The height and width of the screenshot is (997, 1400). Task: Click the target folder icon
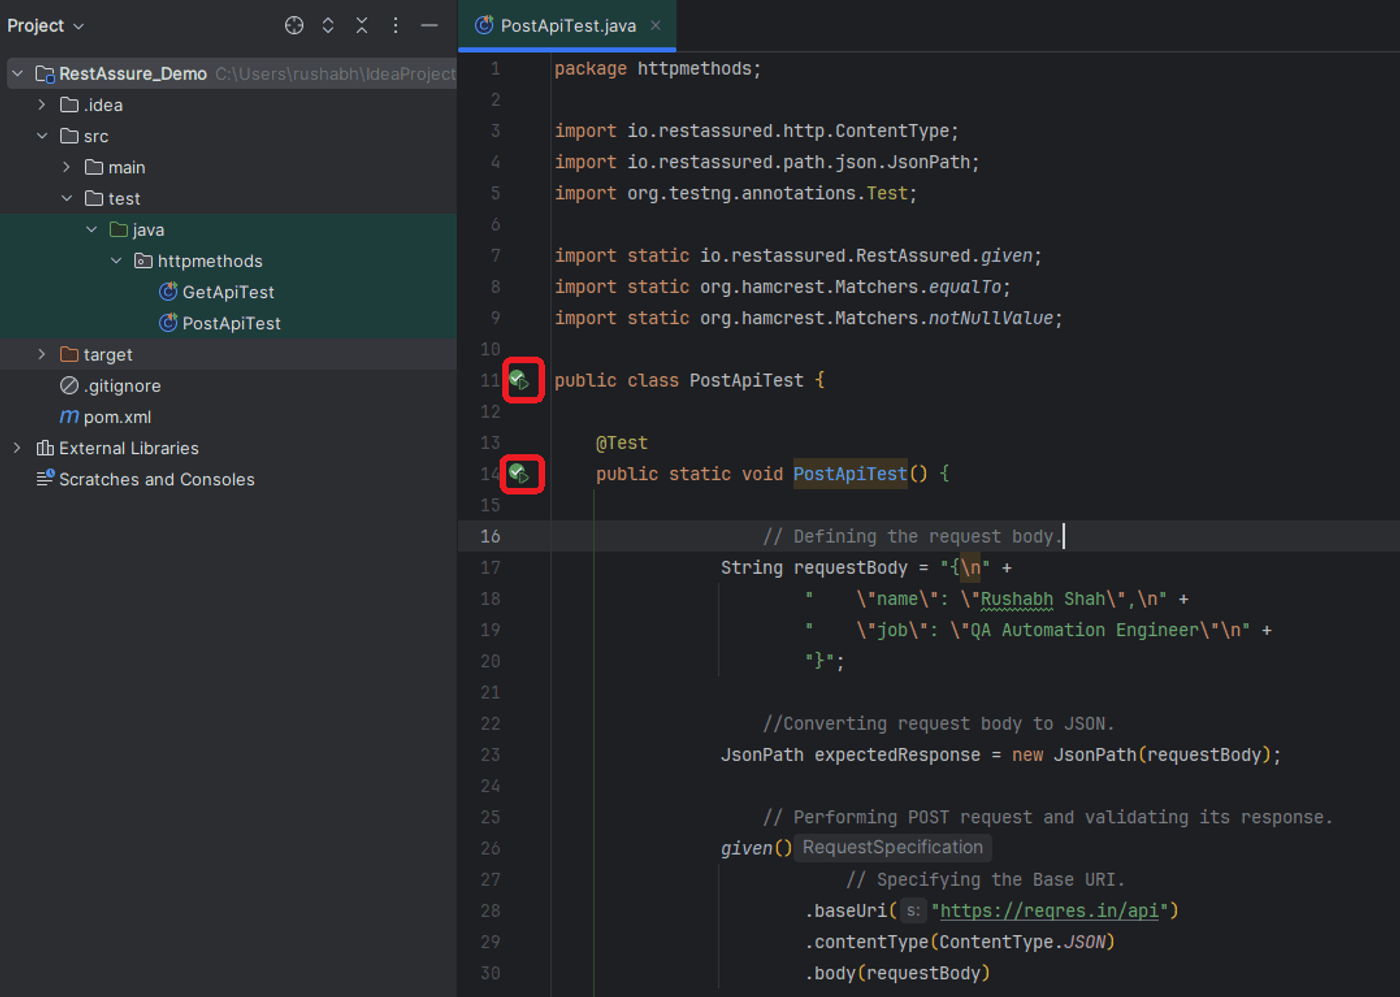pos(69,354)
